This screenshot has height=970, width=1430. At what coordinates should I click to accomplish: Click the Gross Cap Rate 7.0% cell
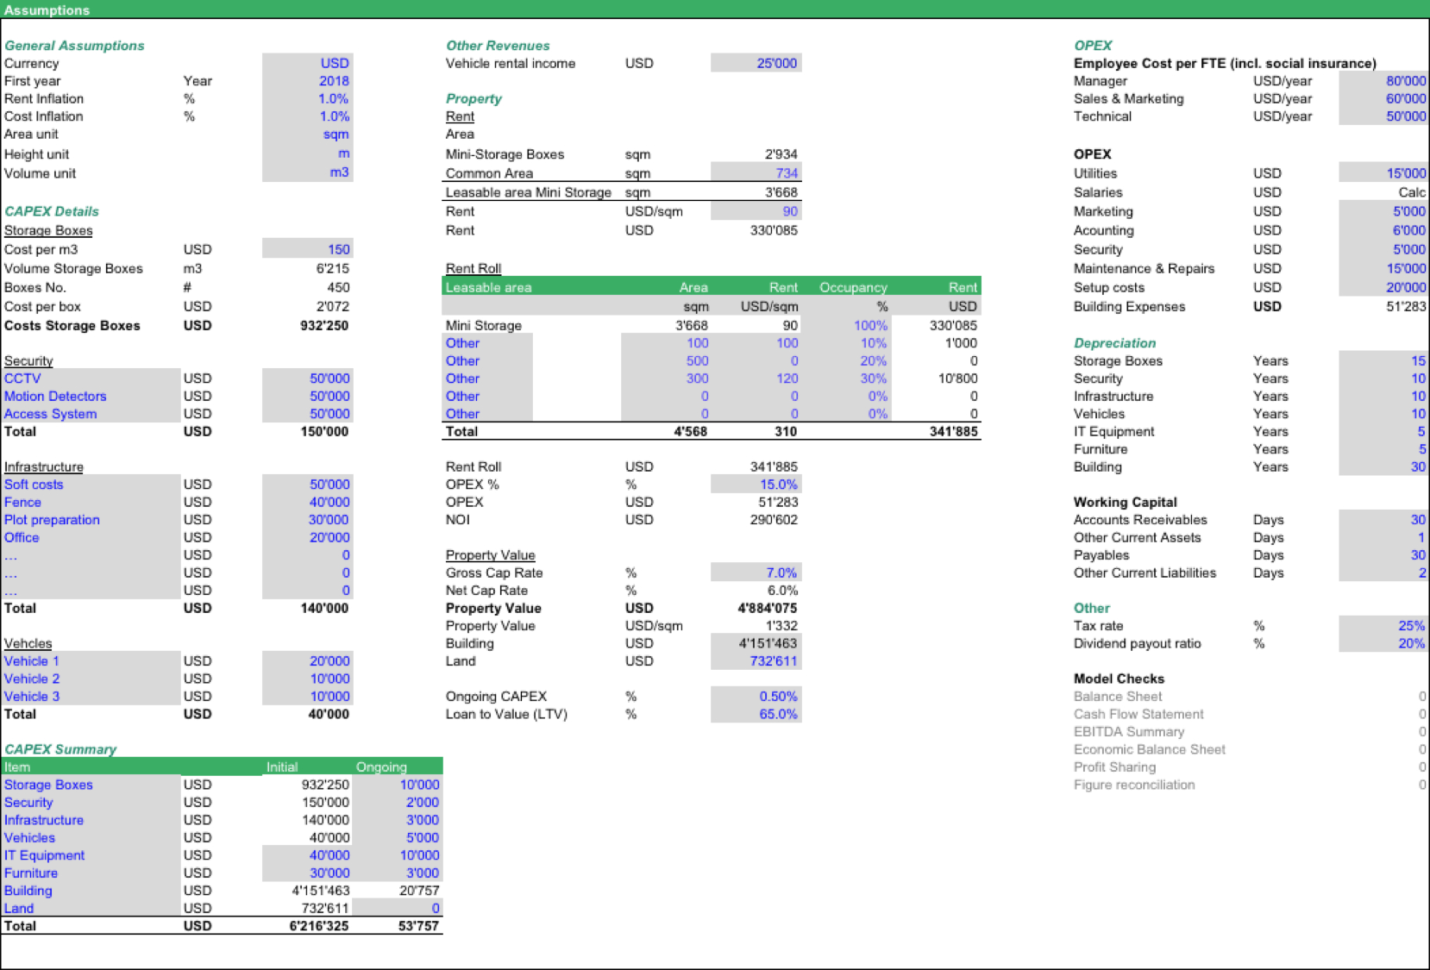point(756,572)
